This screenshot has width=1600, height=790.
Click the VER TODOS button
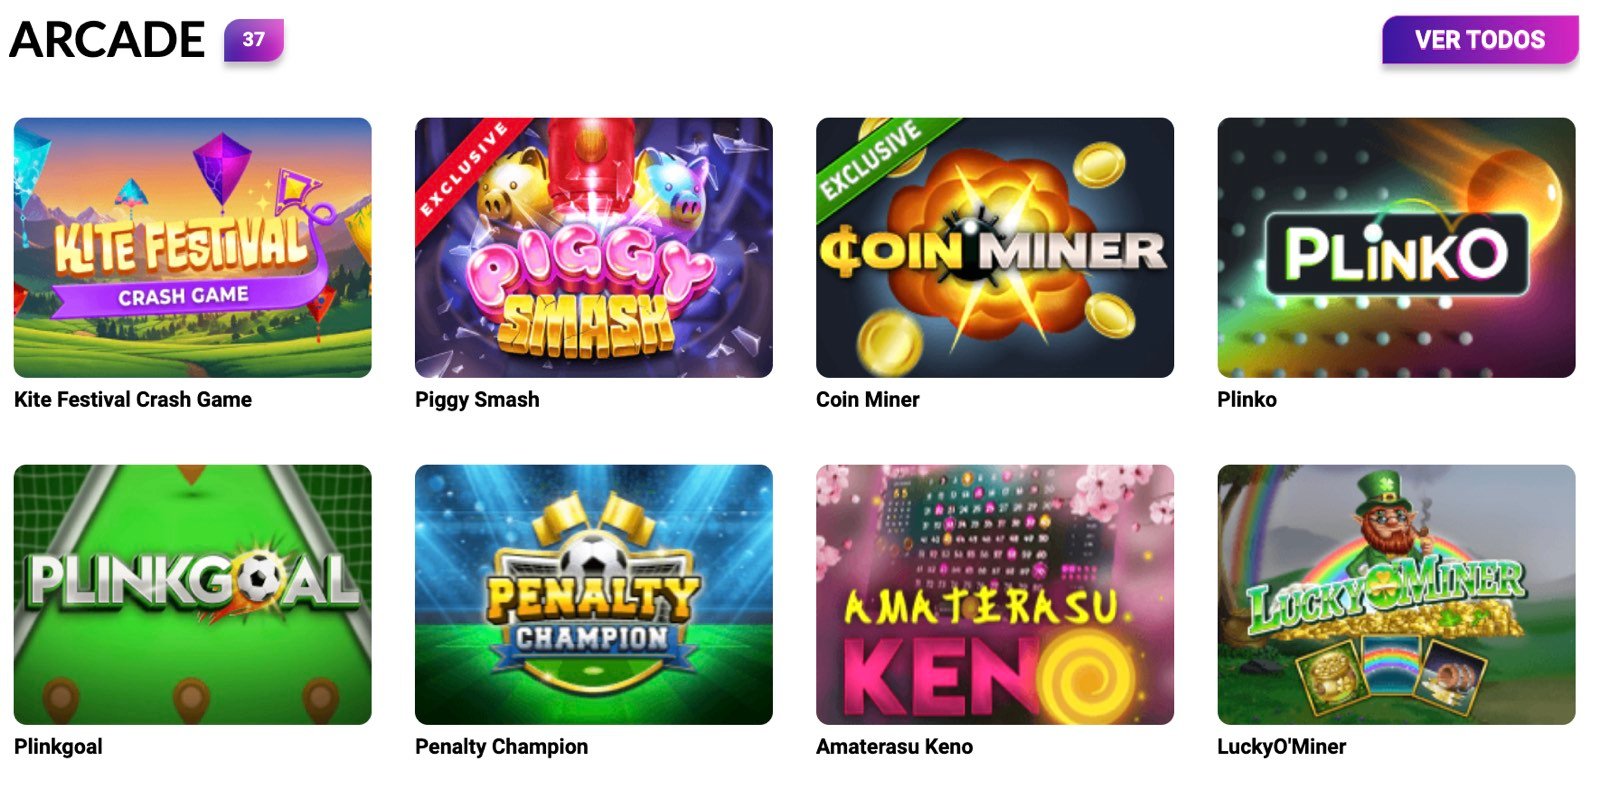pos(1480,40)
